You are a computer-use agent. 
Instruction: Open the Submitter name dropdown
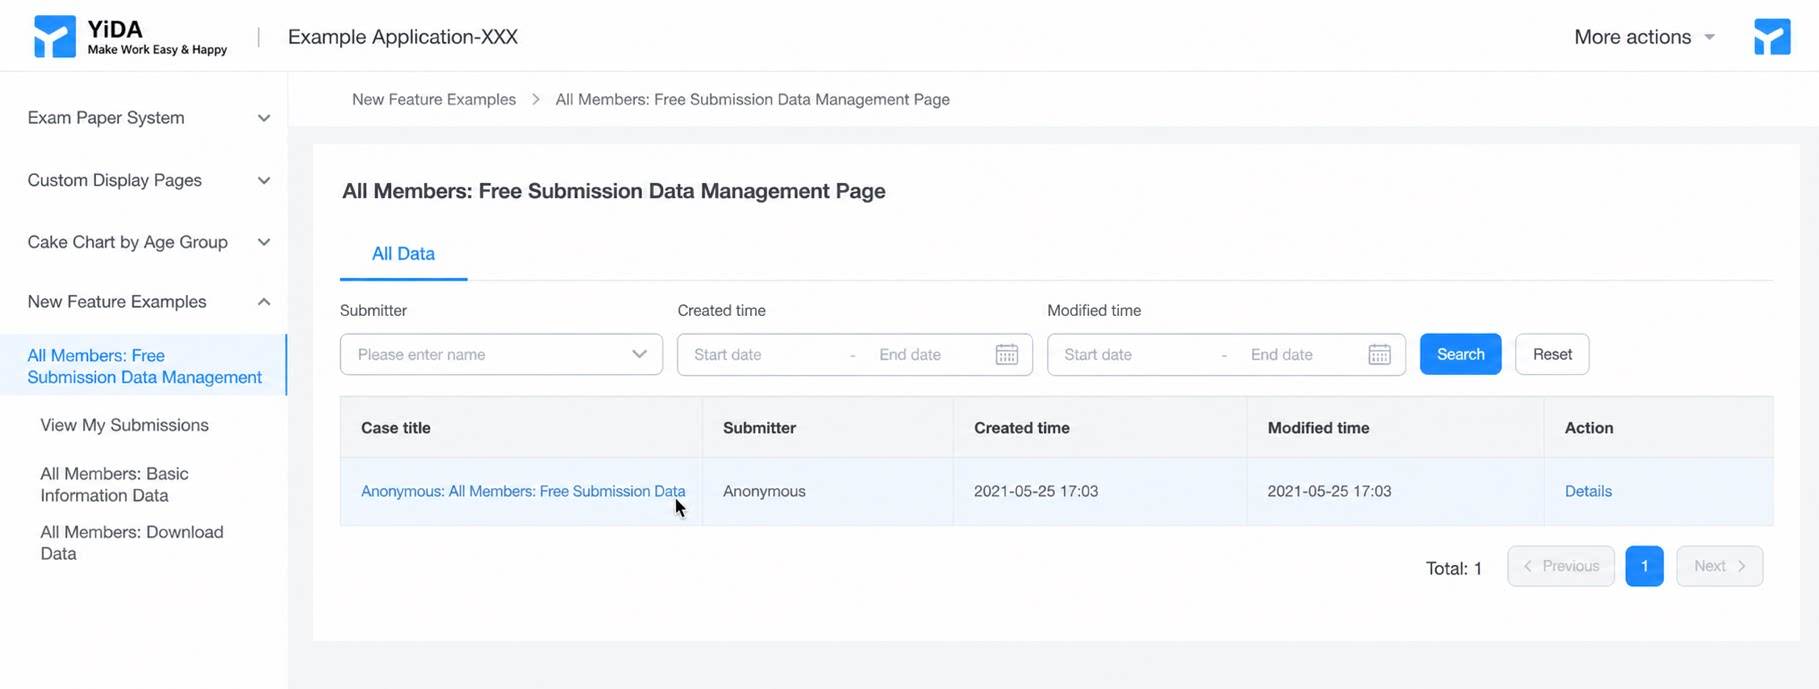pos(501,354)
